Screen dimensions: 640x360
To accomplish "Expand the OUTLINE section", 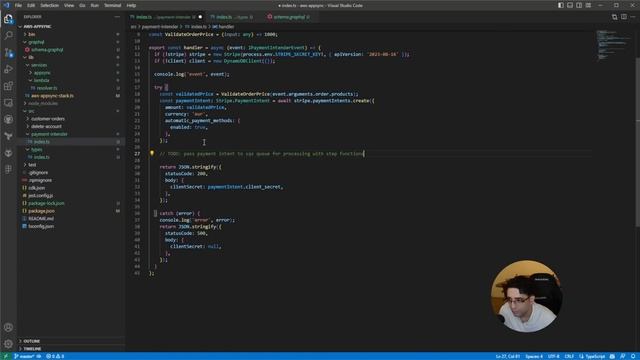I will pos(31,341).
